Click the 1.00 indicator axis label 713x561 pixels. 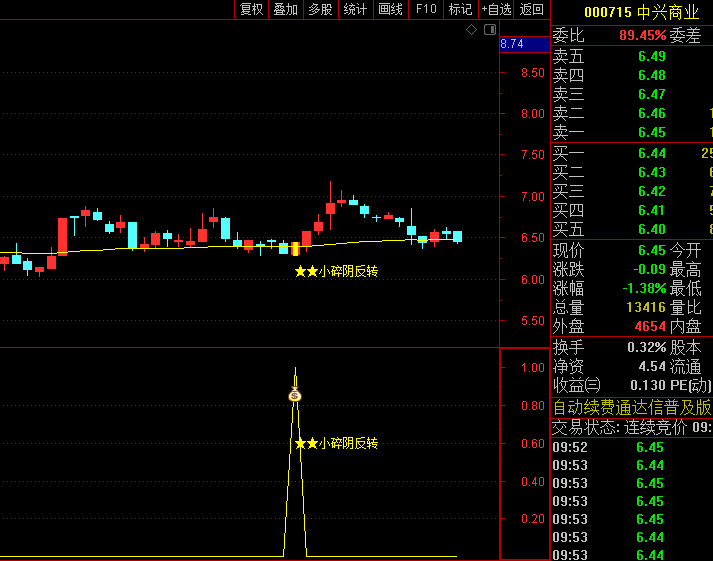point(532,368)
